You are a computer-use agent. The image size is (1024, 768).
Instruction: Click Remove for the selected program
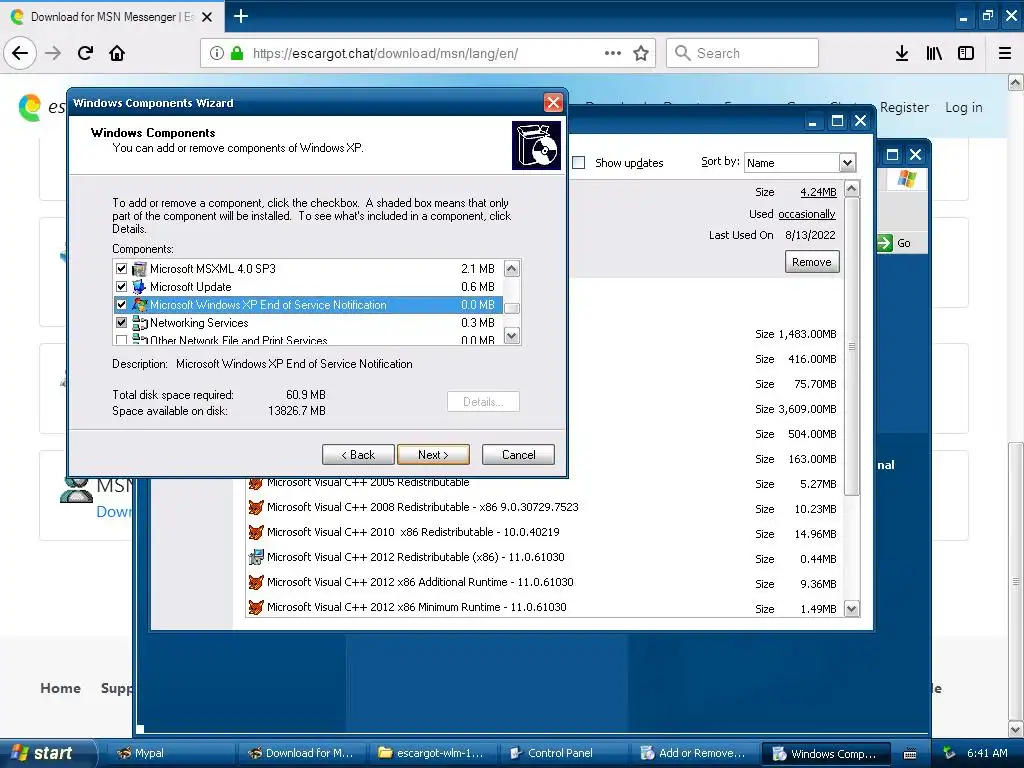(x=812, y=262)
